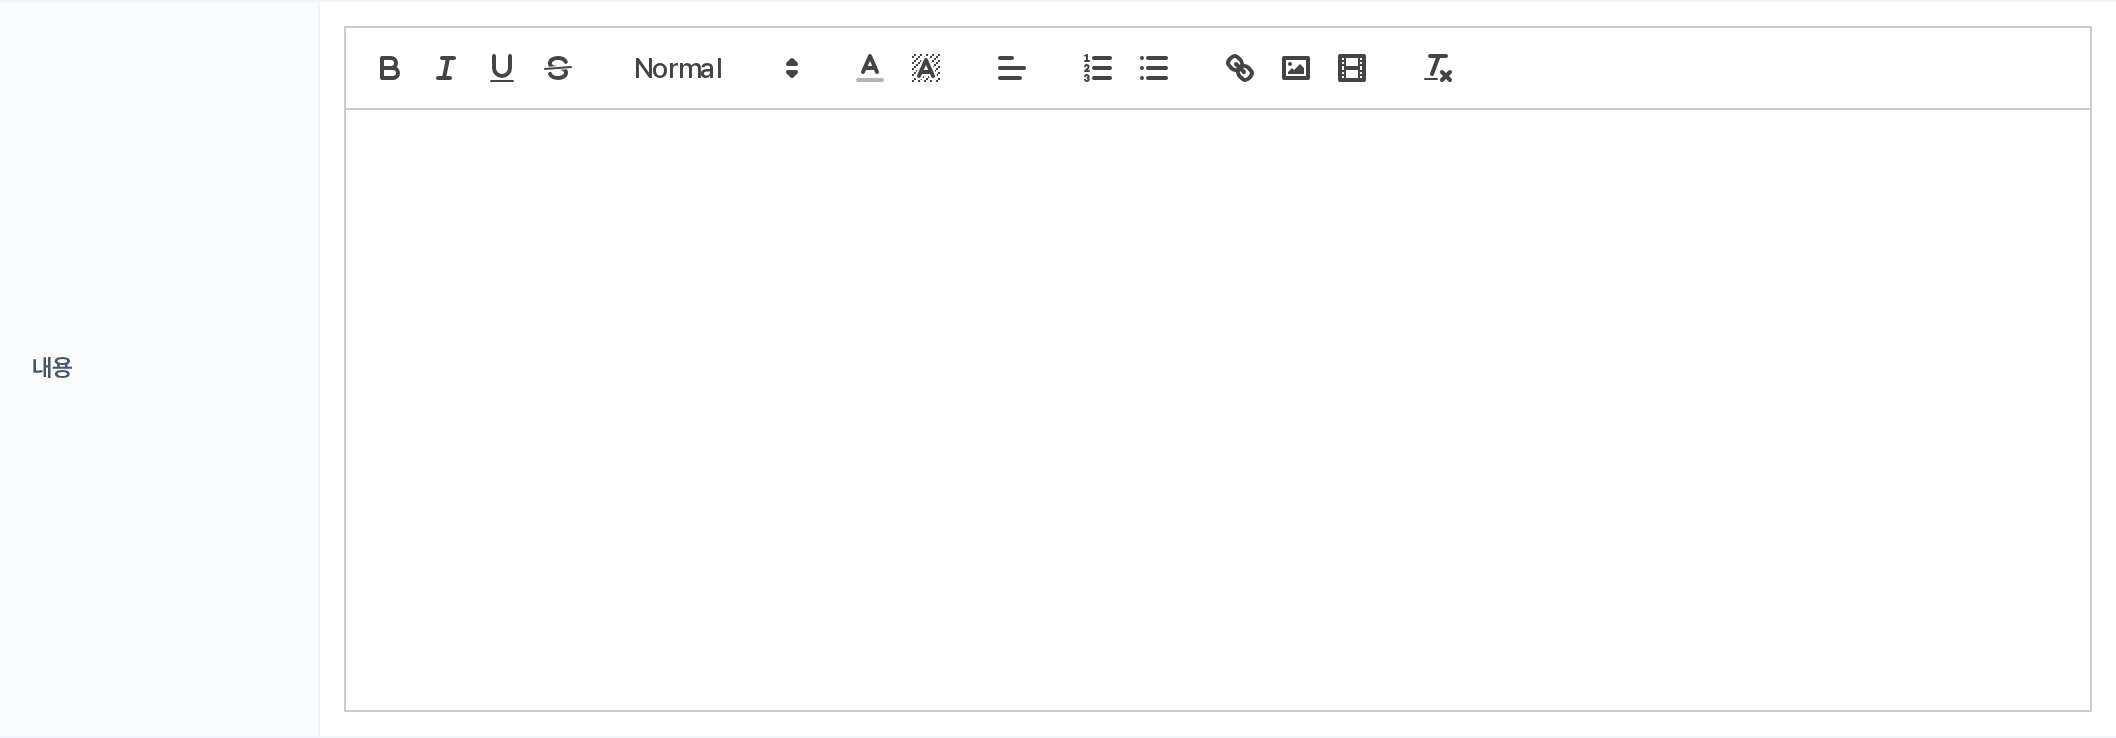Open the Normal heading size picker
2116x738 pixels.
716,68
